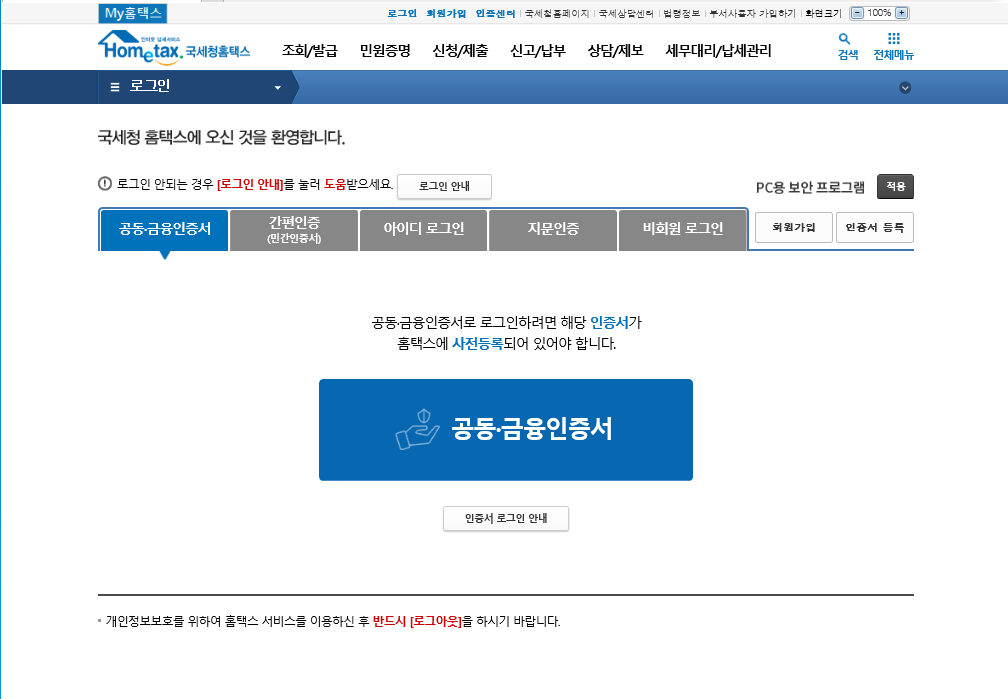
Task: Open the 상담/제보 menu
Action: click(615, 50)
